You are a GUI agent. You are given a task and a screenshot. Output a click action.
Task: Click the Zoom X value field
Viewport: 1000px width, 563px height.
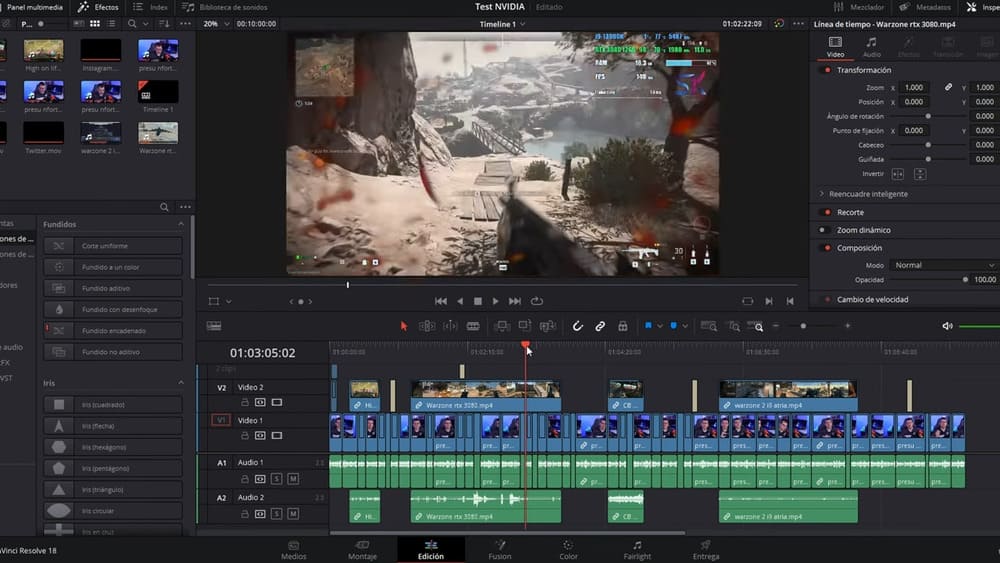[914, 87]
